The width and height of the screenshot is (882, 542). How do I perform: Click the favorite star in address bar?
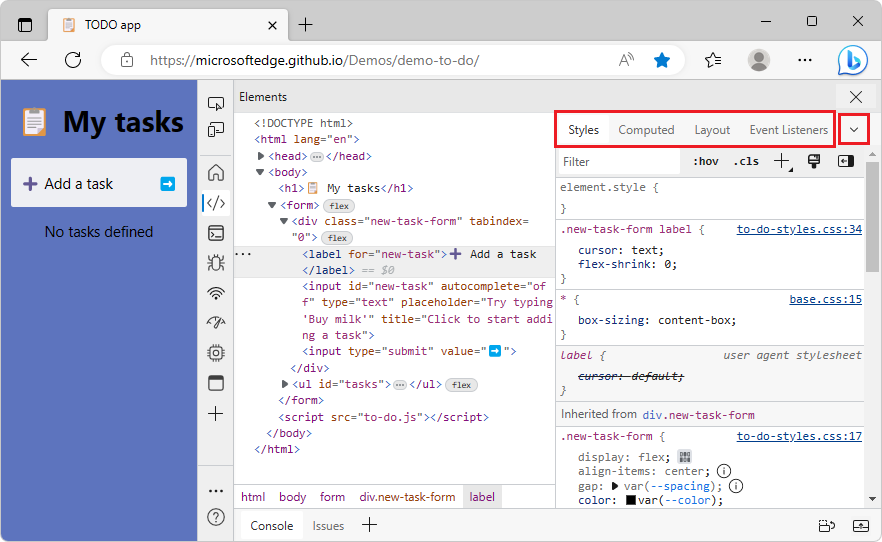pyautogui.click(x=662, y=60)
